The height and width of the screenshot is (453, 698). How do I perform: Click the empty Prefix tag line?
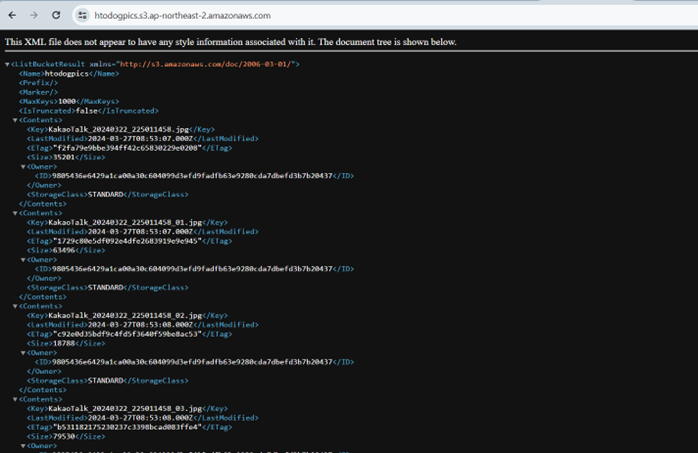(38, 83)
